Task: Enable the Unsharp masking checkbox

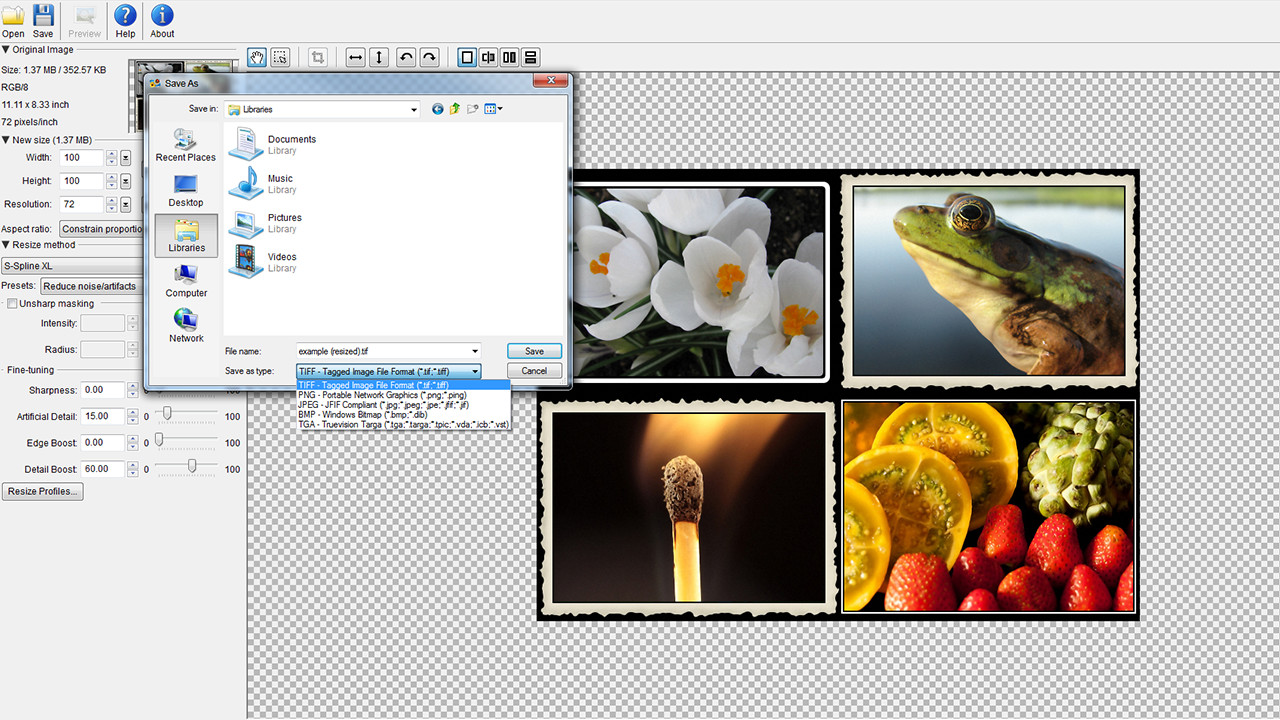Action: point(12,304)
